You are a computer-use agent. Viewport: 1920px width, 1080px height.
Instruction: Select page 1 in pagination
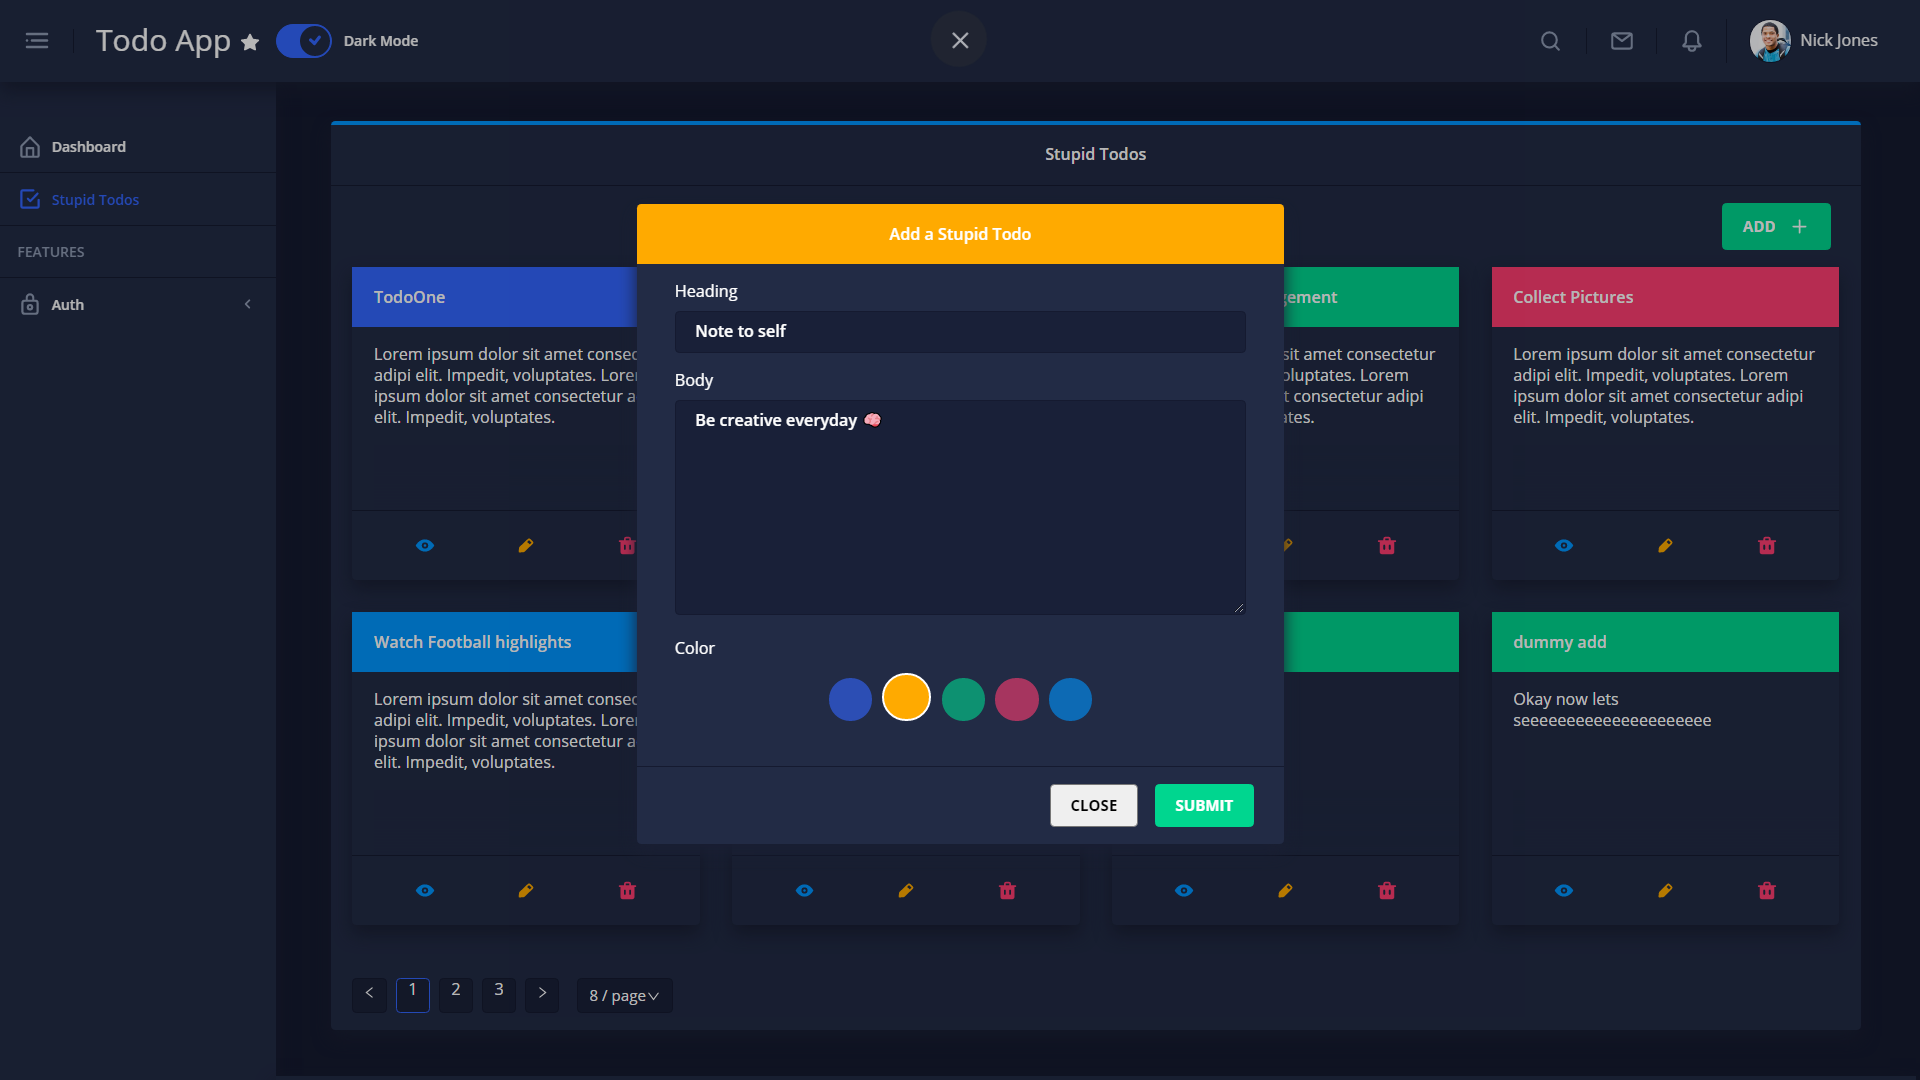point(413,995)
